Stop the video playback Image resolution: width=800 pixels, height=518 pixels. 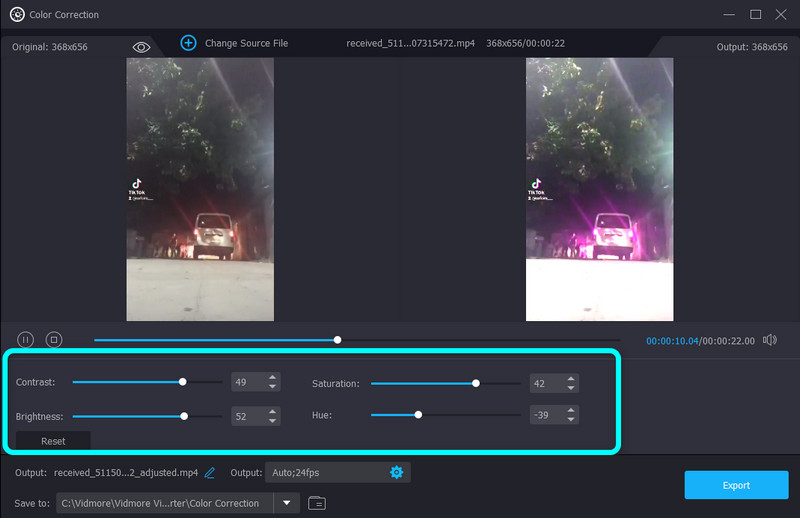(x=54, y=340)
